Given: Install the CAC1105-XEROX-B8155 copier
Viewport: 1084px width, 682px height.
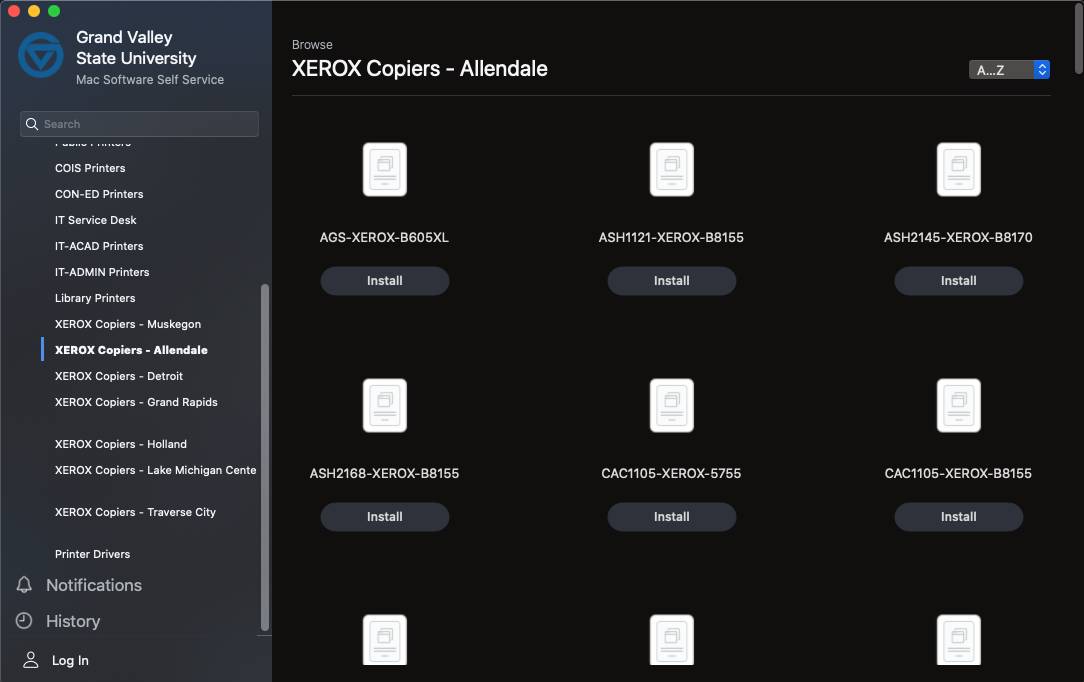Looking at the screenshot, I should [958, 517].
